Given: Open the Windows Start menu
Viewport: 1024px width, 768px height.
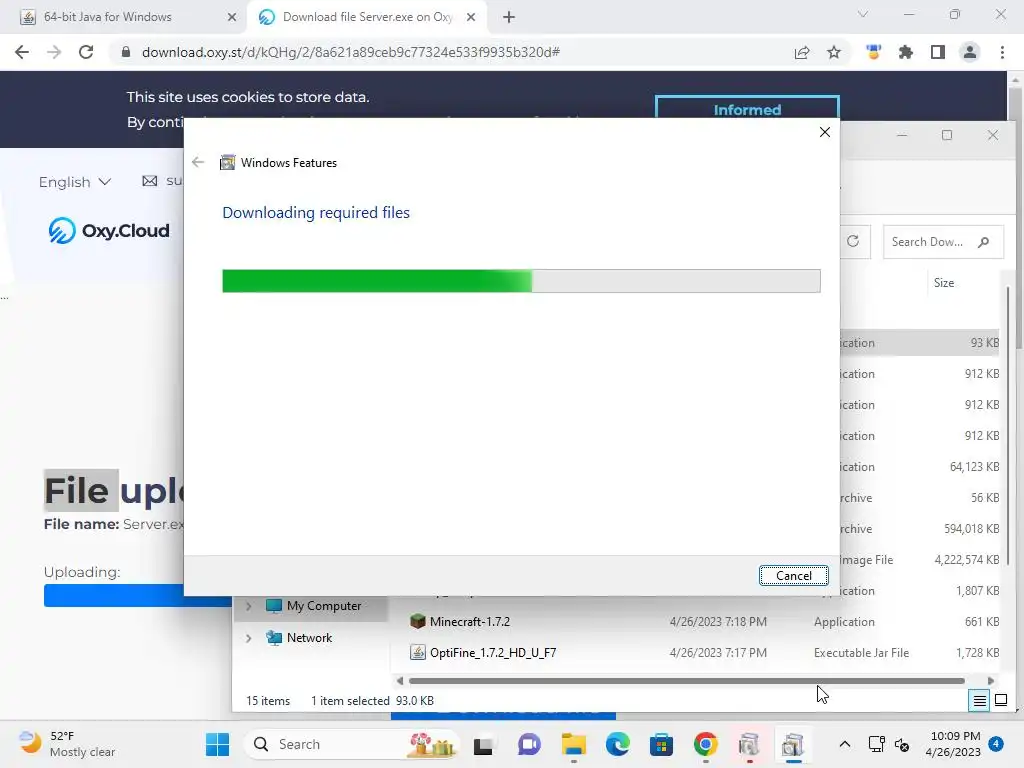Looking at the screenshot, I should [217, 744].
